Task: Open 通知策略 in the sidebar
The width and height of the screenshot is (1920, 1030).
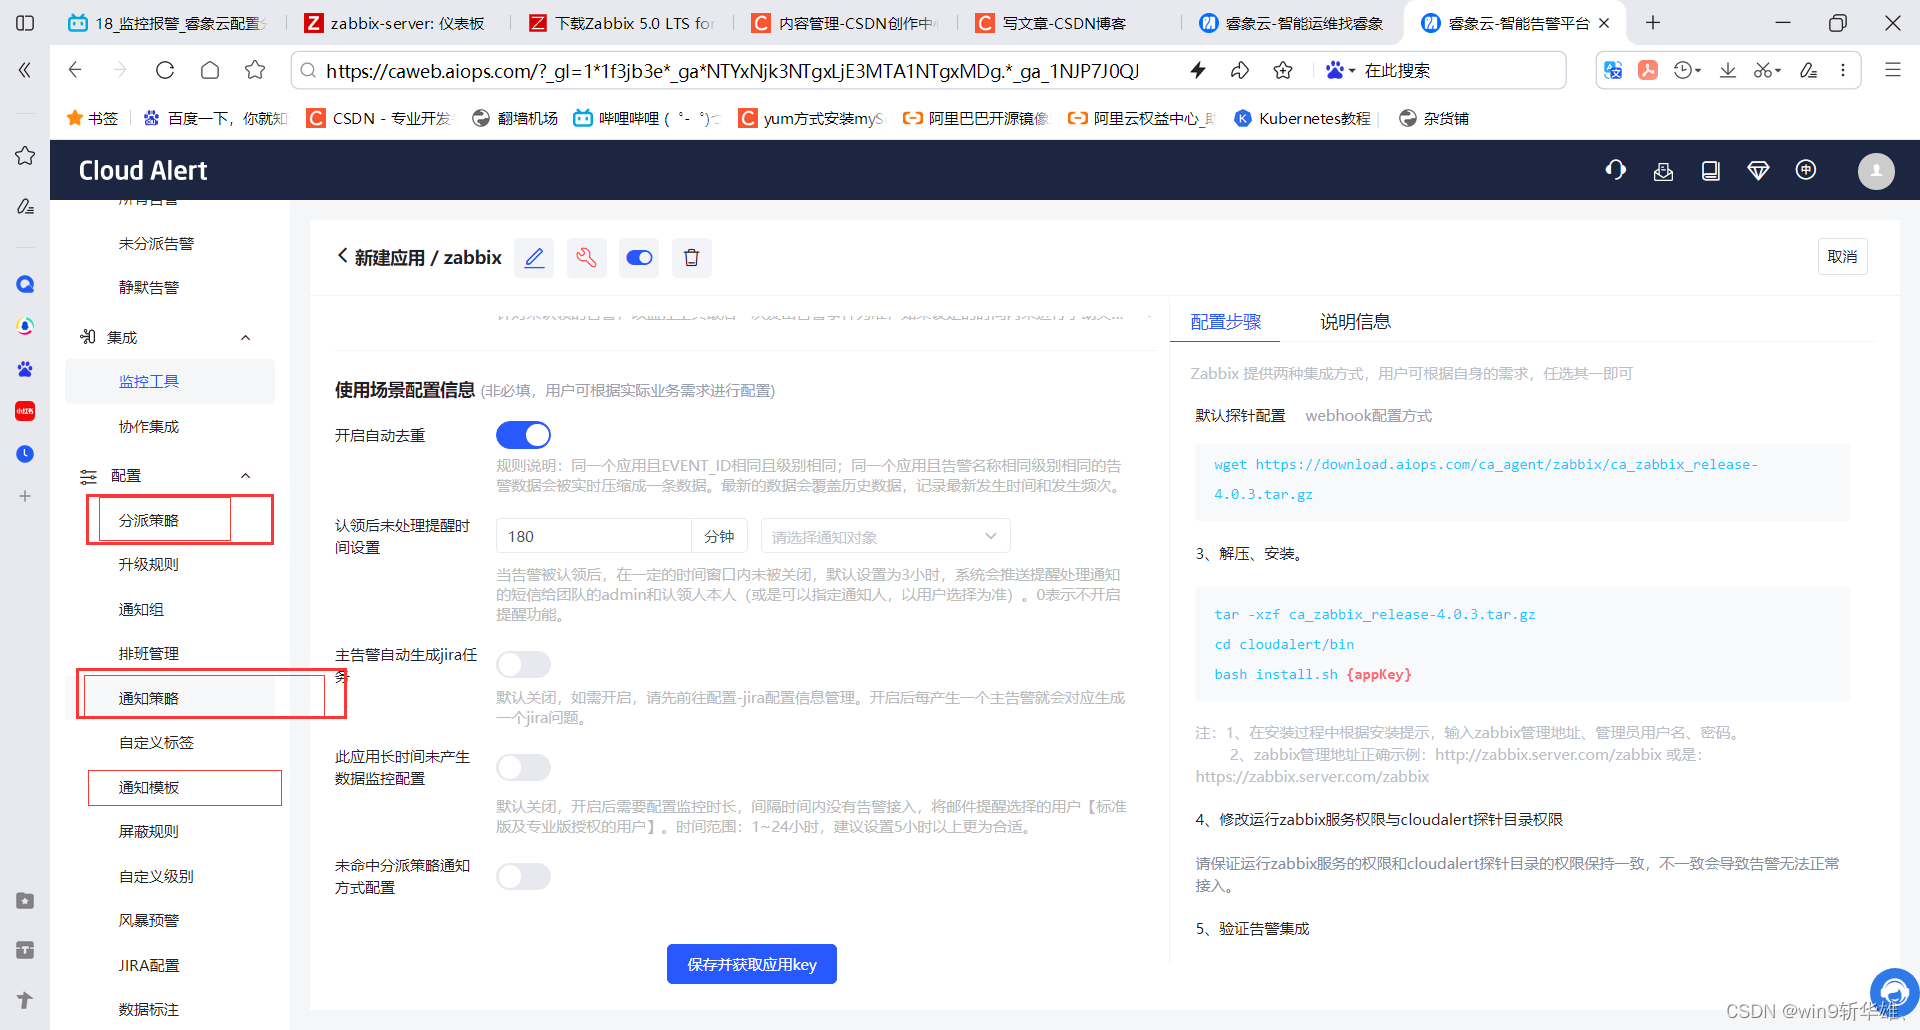Action: click(149, 698)
